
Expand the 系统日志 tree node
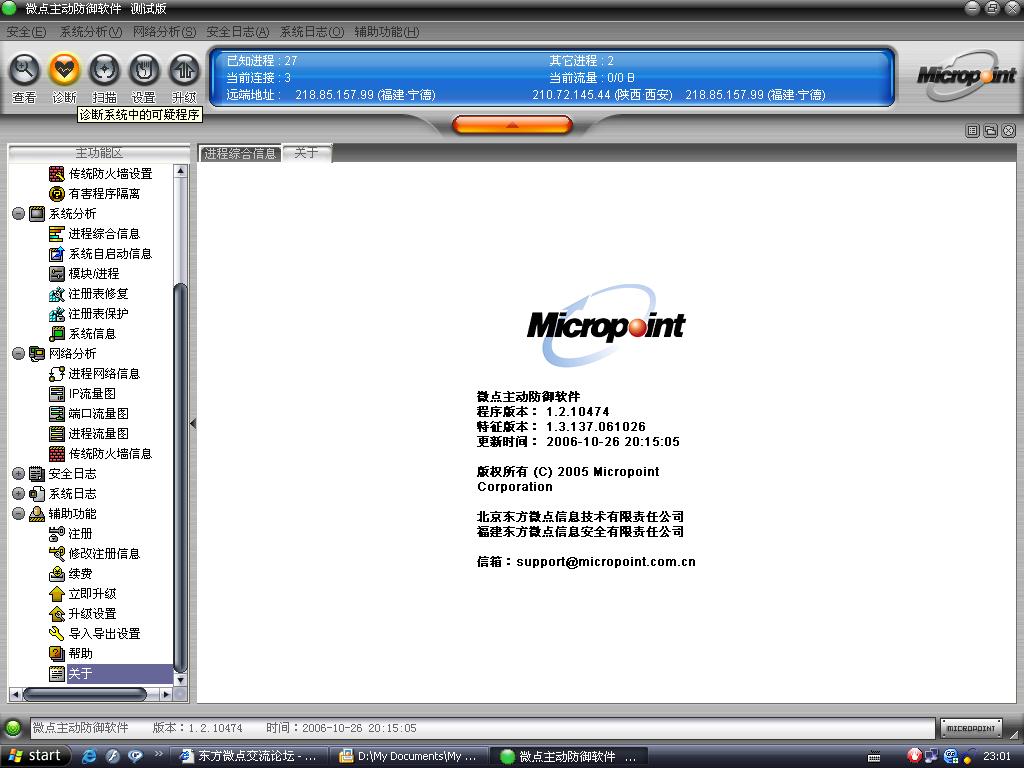[18, 494]
